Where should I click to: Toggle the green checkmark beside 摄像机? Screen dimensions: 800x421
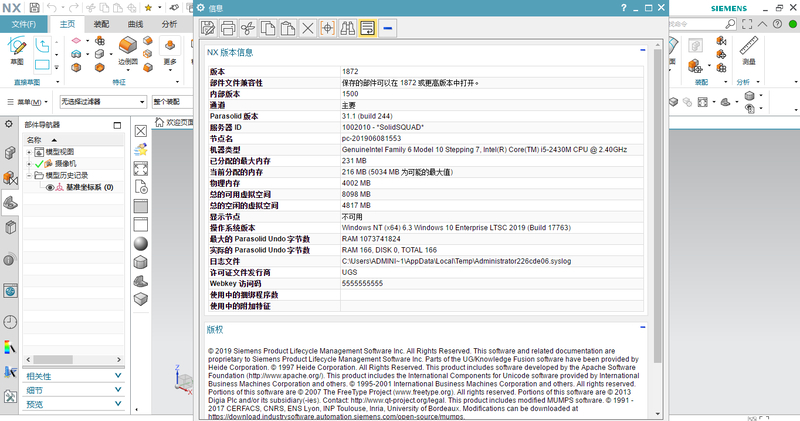point(40,163)
